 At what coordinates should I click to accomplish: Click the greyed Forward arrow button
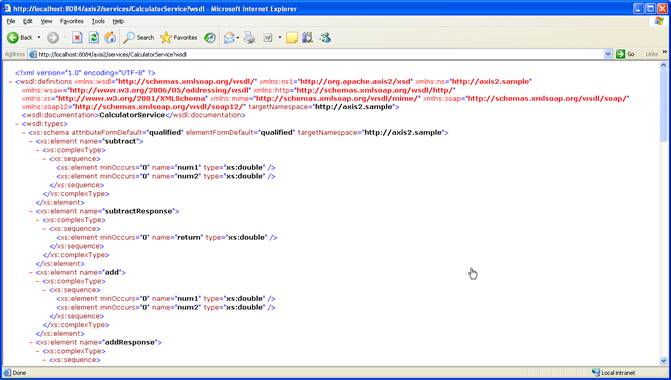53,38
